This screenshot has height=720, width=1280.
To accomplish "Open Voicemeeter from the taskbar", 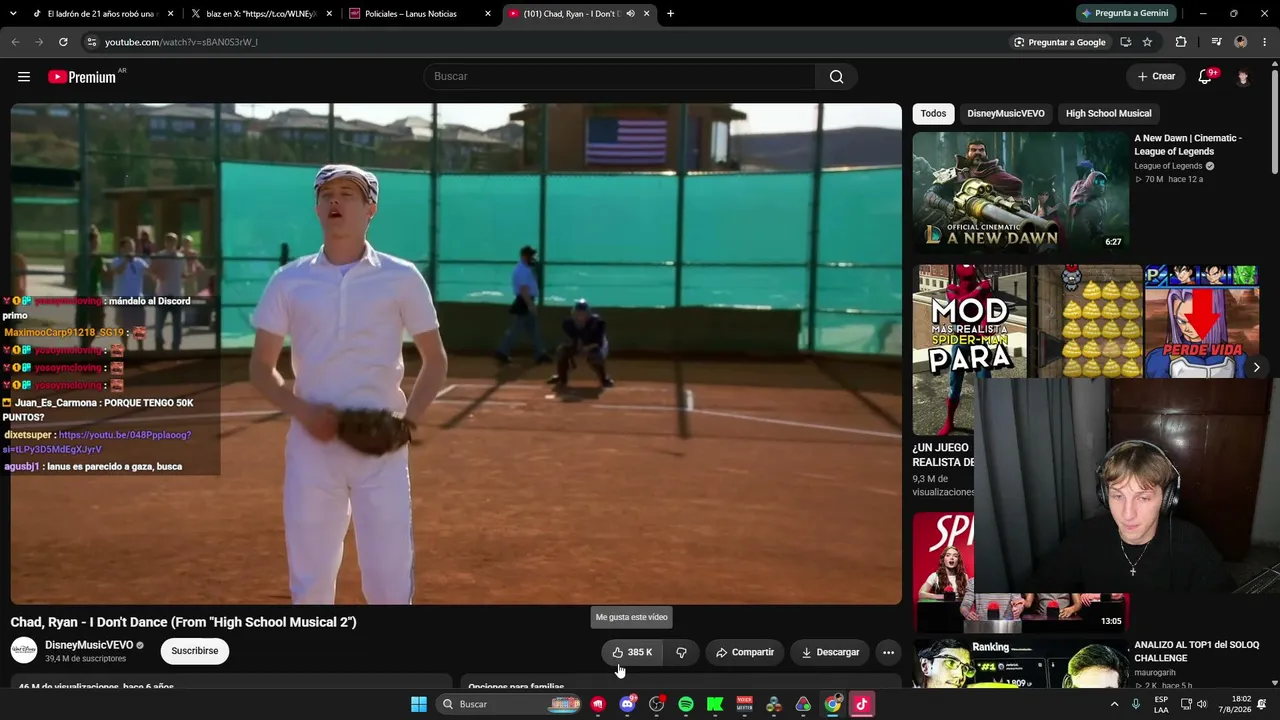I will (x=744, y=704).
